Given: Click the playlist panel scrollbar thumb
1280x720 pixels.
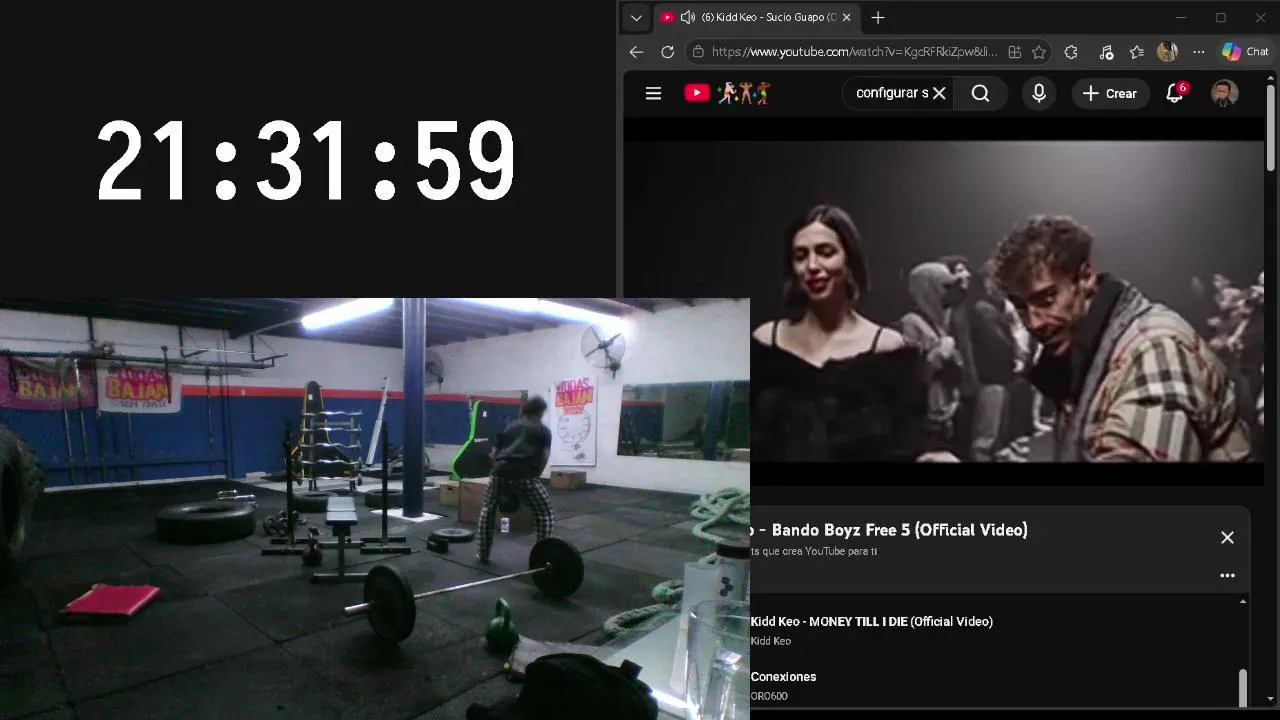Looking at the screenshot, I should click(1243, 686).
